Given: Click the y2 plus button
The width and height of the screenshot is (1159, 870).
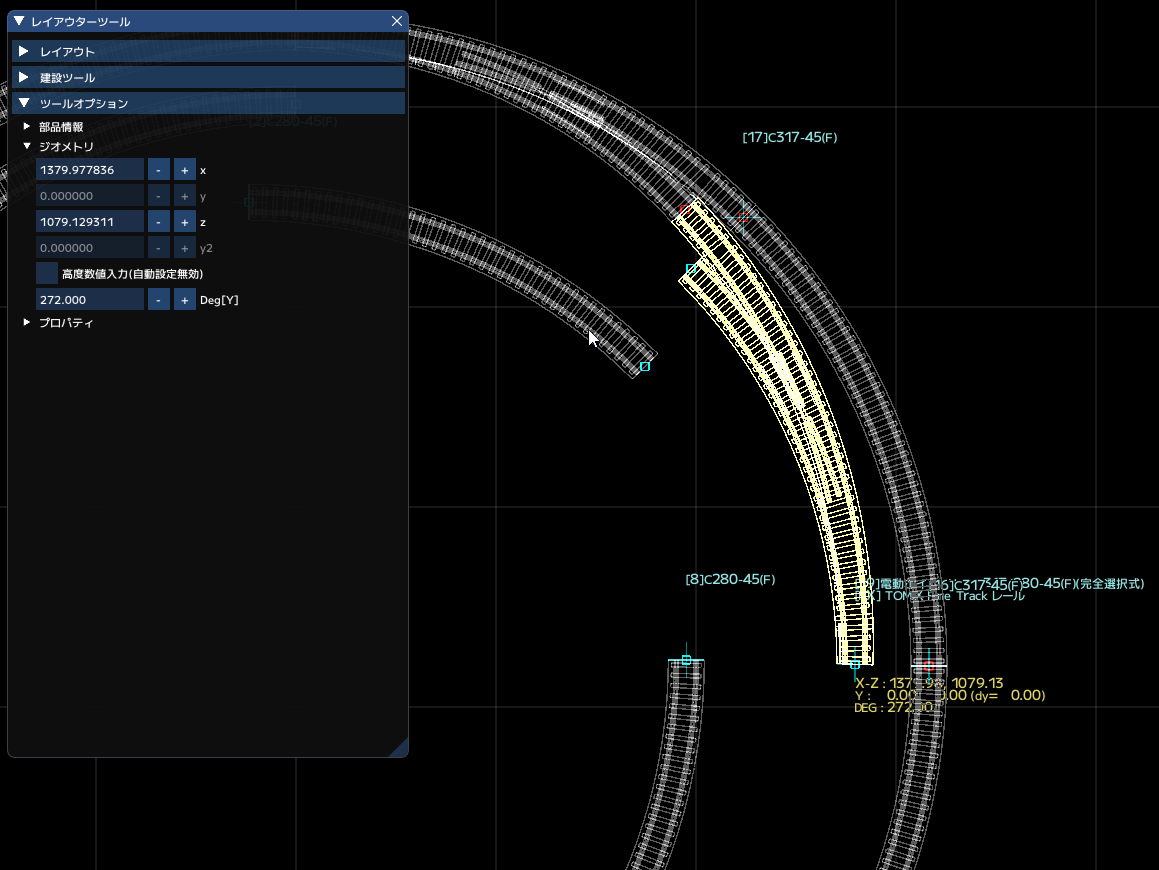Looking at the screenshot, I should tap(185, 248).
